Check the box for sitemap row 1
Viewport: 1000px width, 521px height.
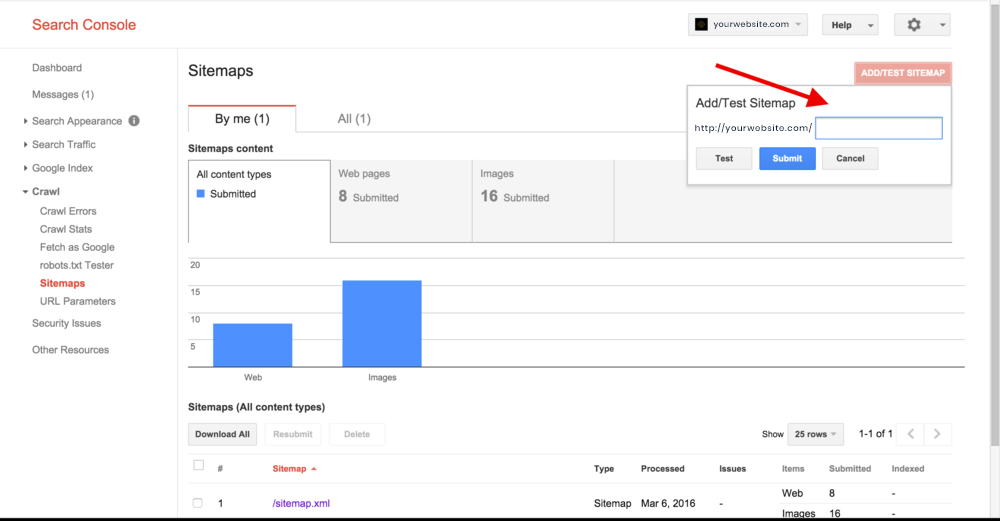(x=198, y=503)
